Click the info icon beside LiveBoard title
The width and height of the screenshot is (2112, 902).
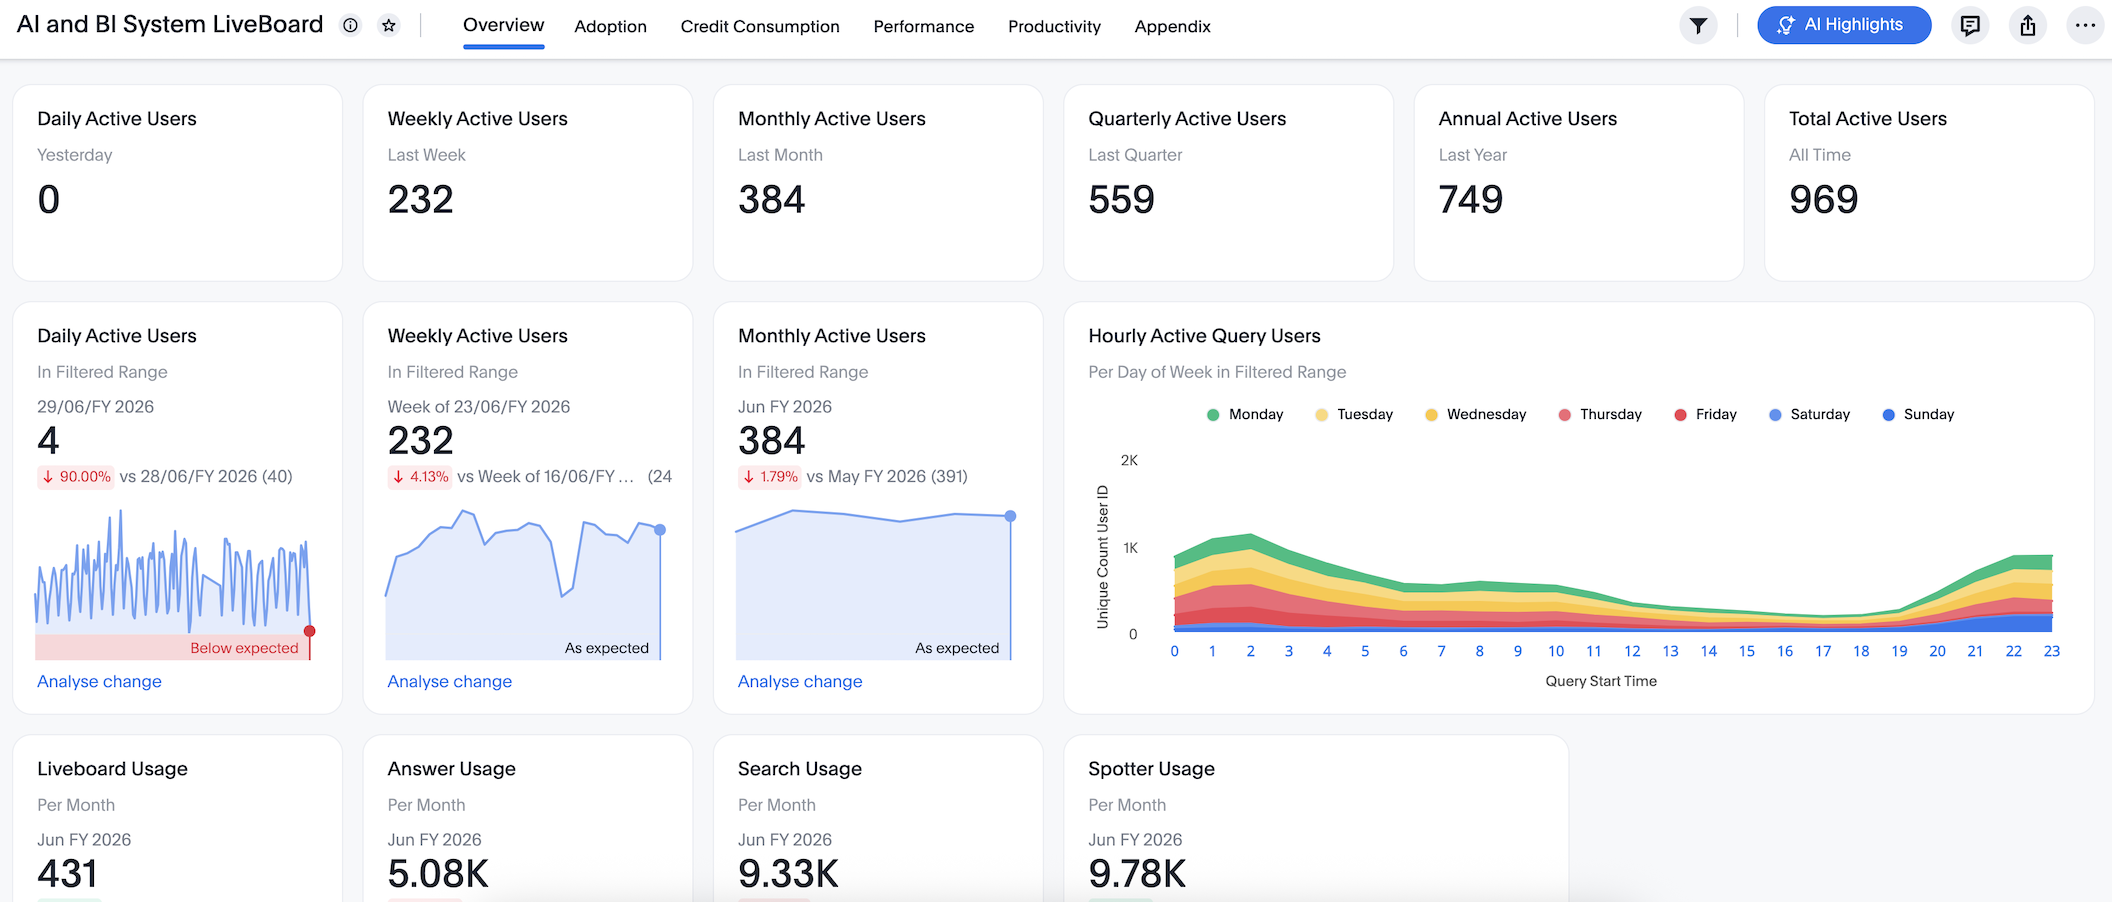[350, 26]
